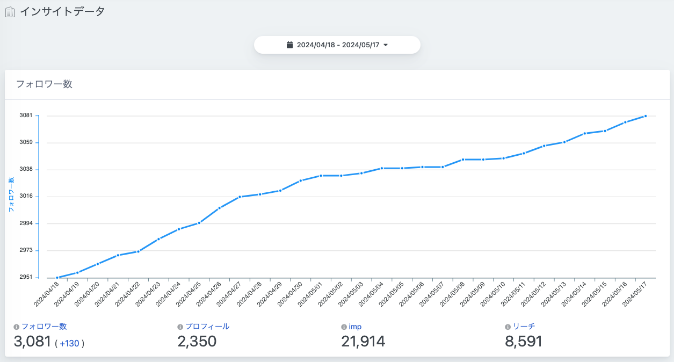Click the フォロワー数 chart card title
Viewport: 674px width, 362px height.
[x=44, y=84]
